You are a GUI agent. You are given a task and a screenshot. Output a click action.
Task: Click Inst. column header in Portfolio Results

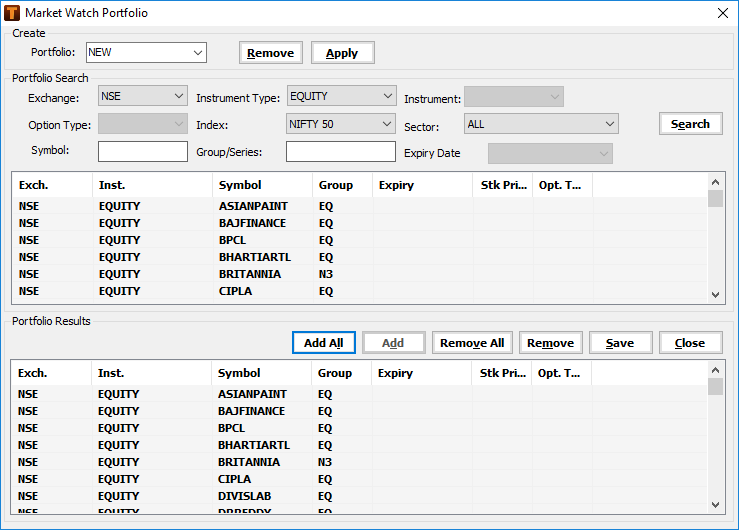pos(152,373)
